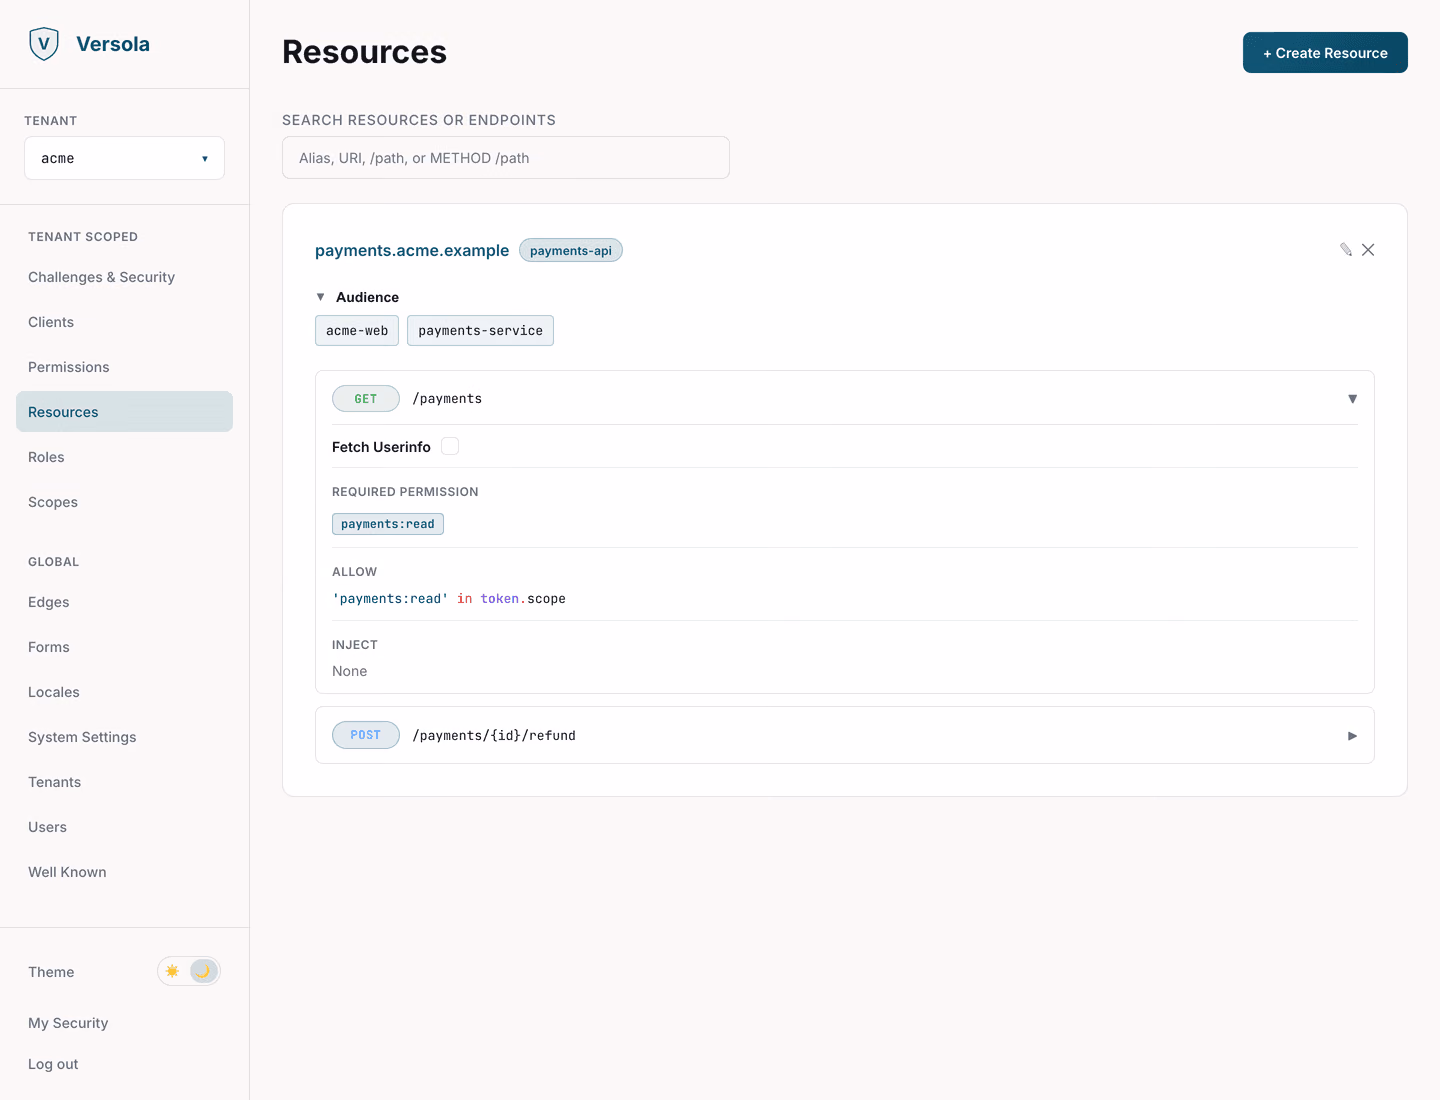Click Log out
The width and height of the screenshot is (1440, 1100).
click(53, 1064)
